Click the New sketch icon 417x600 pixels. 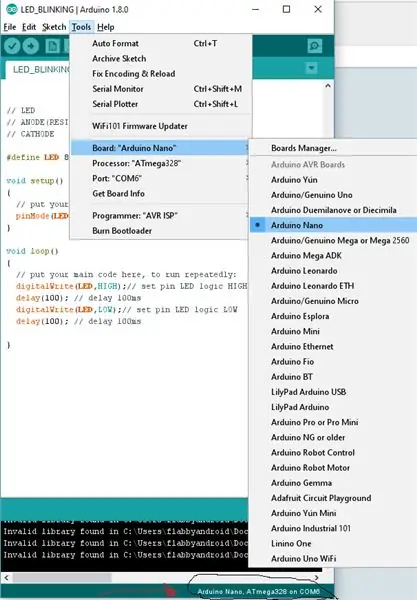[52, 46]
